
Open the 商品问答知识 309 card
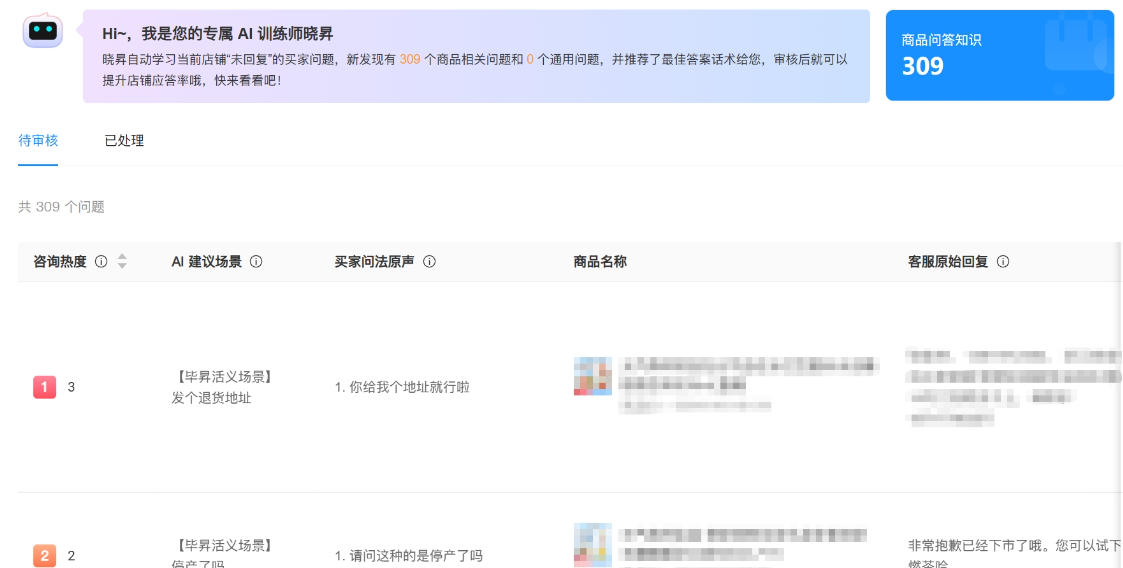1000,55
